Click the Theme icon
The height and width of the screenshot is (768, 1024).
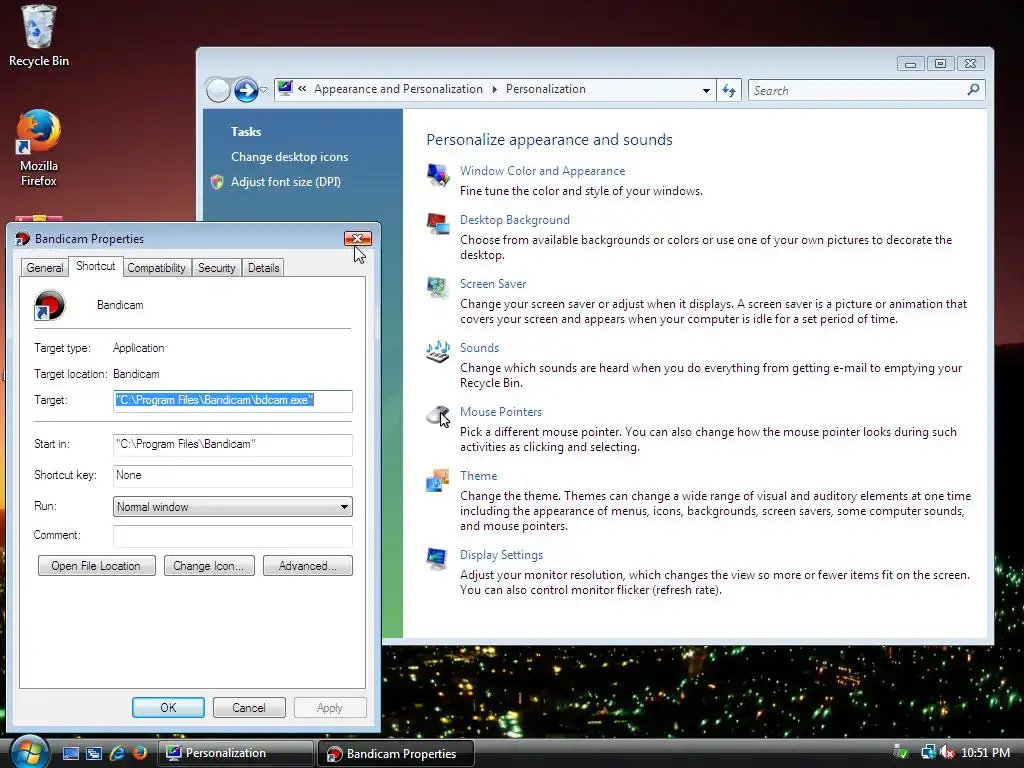(438, 480)
